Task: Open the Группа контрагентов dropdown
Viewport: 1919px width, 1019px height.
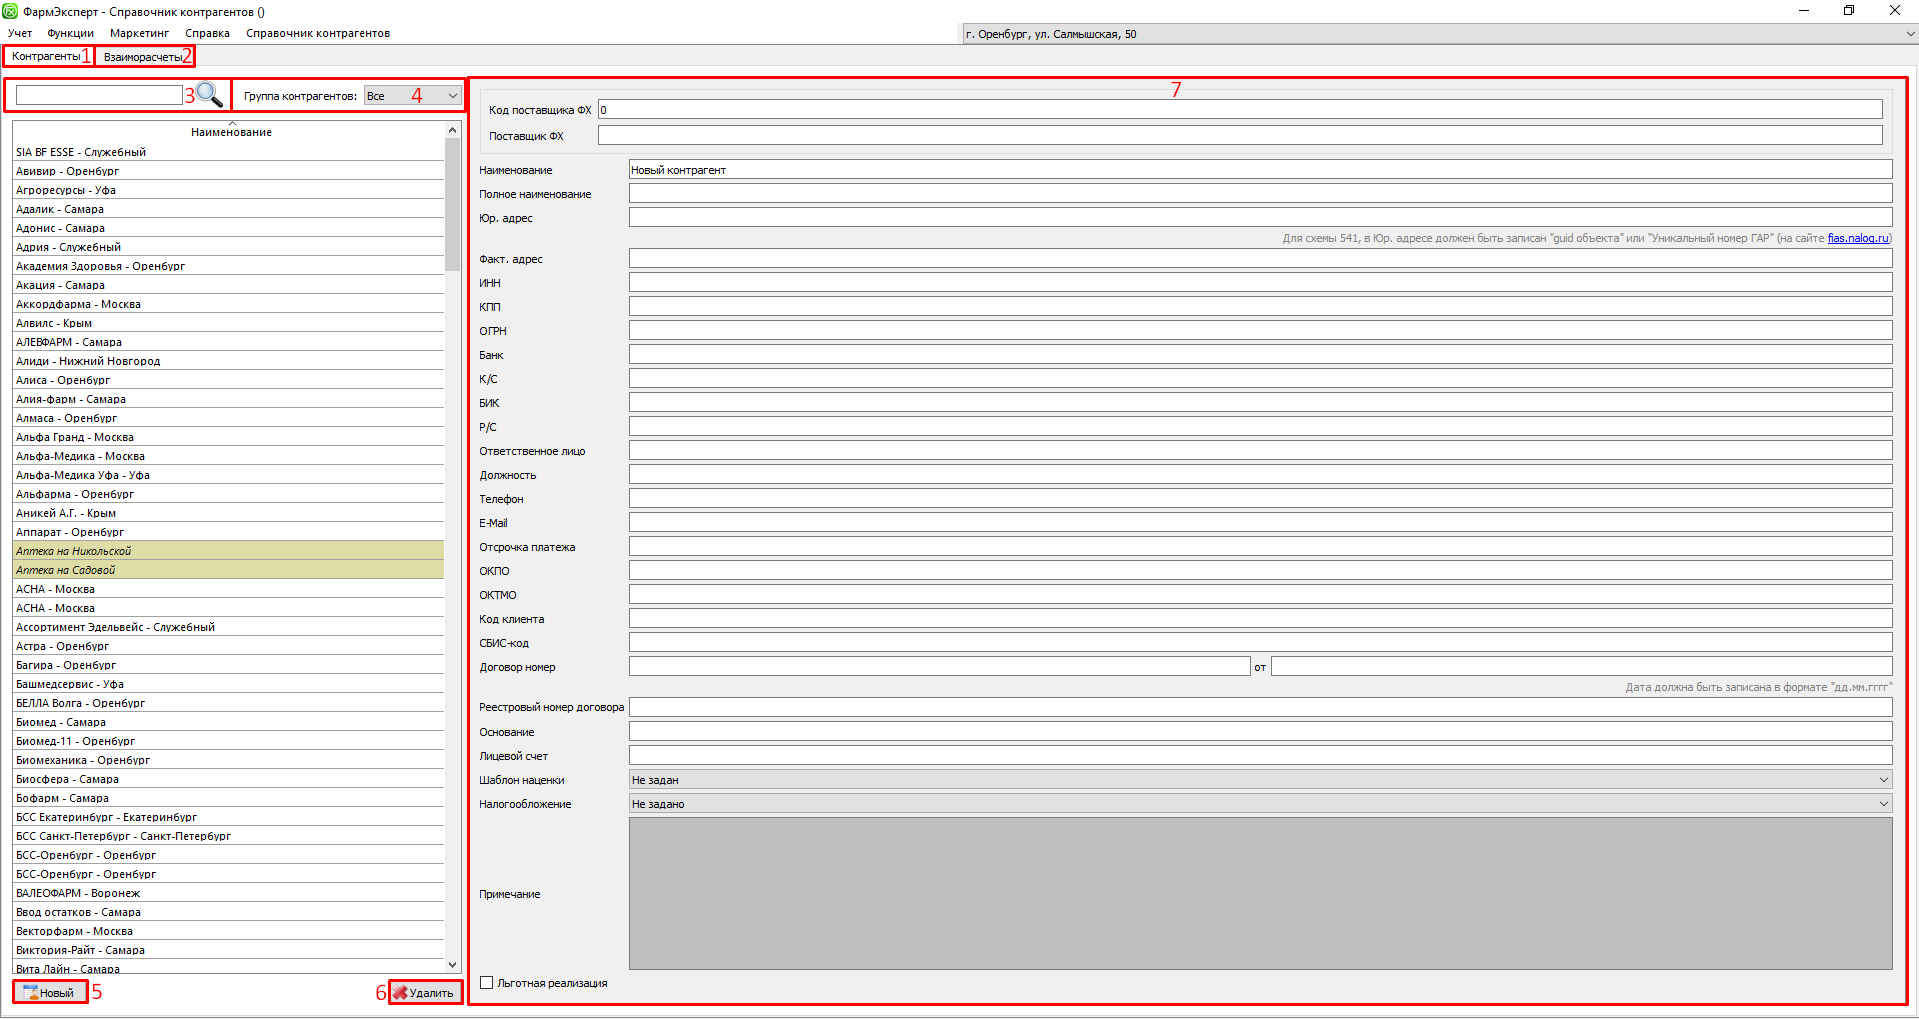Action: pyautogui.click(x=412, y=96)
